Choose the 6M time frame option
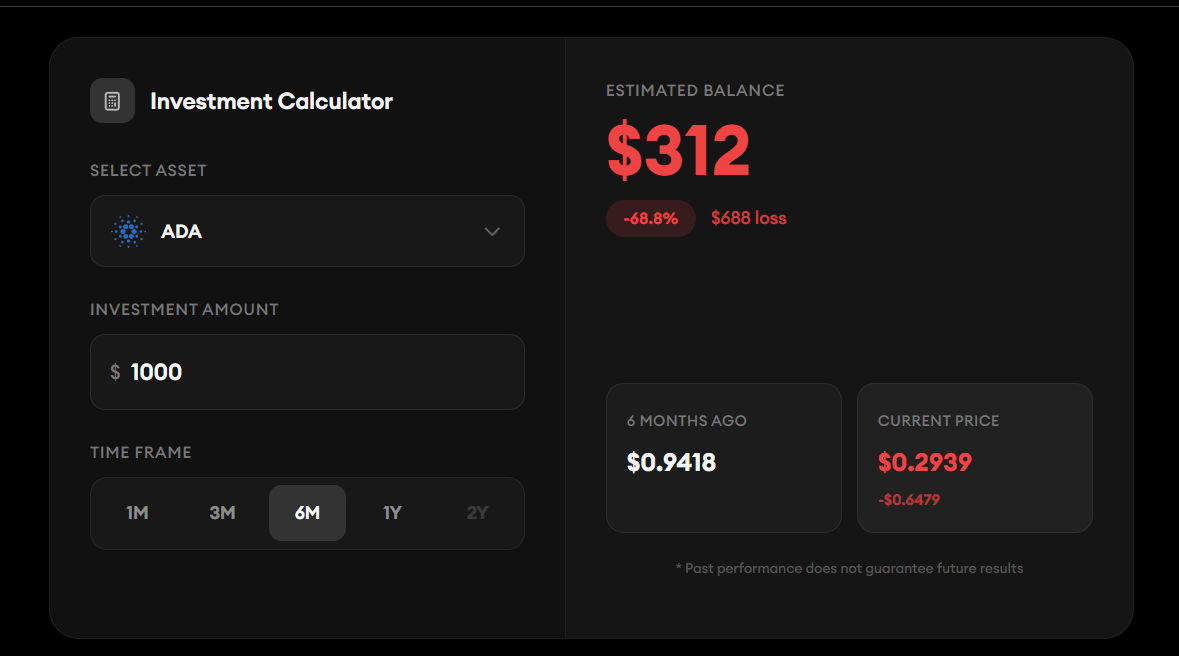 pos(307,513)
